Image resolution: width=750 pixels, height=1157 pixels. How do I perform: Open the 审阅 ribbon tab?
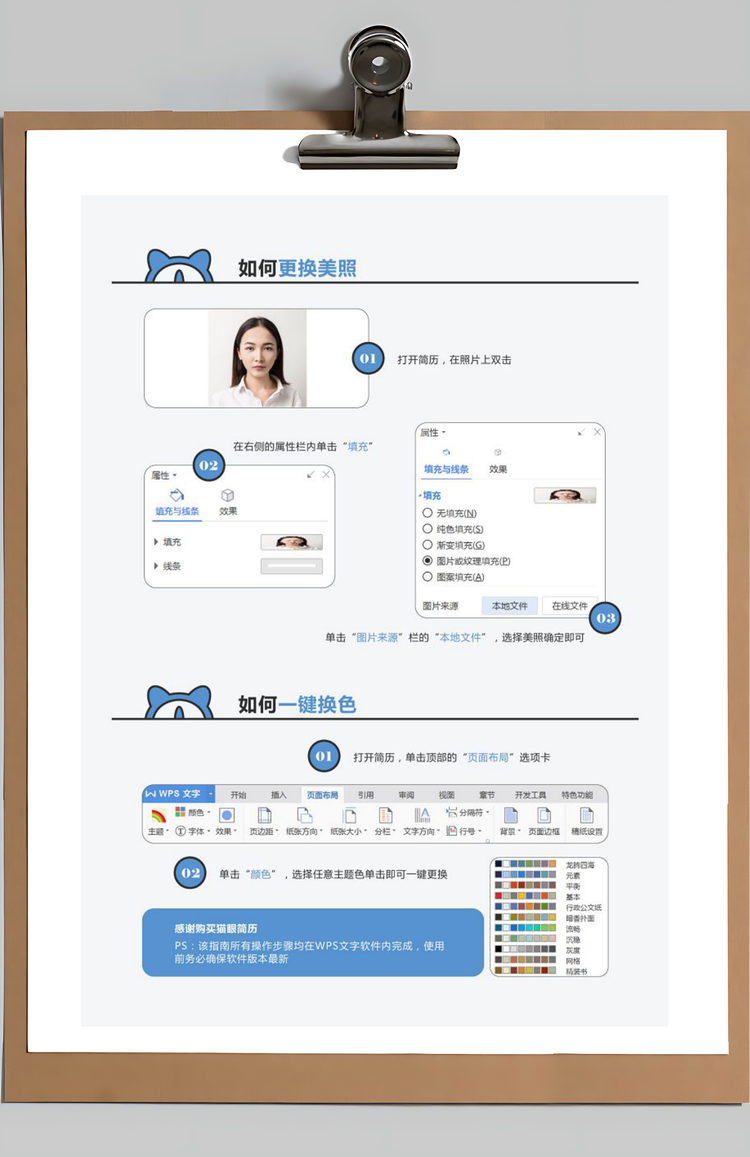pyautogui.click(x=407, y=795)
